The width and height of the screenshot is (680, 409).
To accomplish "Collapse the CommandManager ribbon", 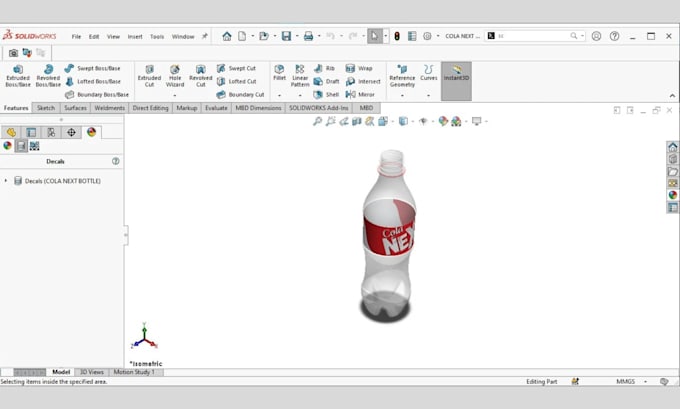I will point(672,95).
